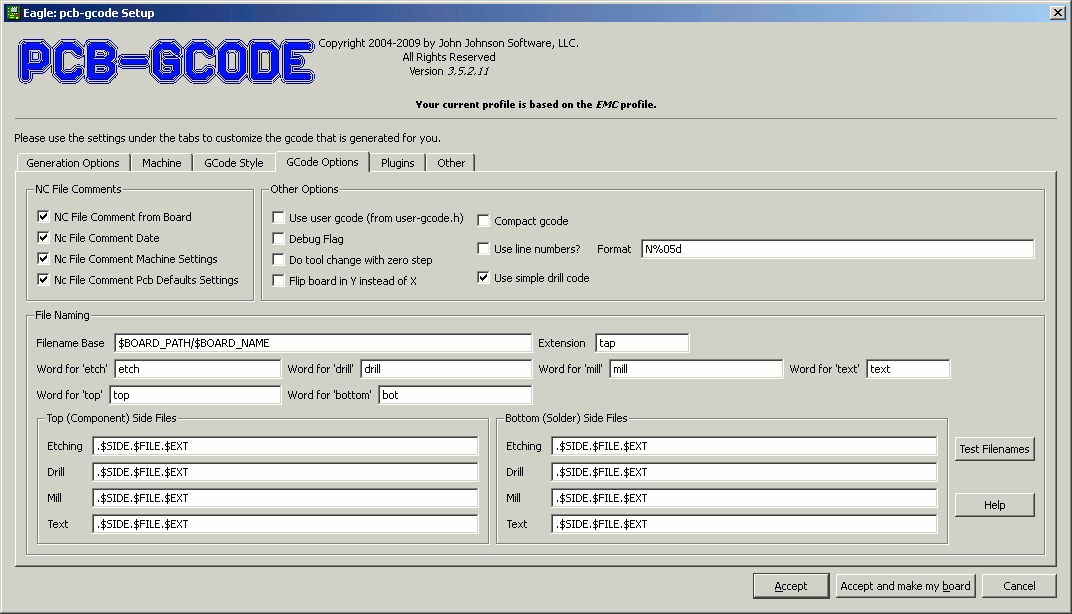Click the copyright John Johnson Software line

[x=448, y=43]
